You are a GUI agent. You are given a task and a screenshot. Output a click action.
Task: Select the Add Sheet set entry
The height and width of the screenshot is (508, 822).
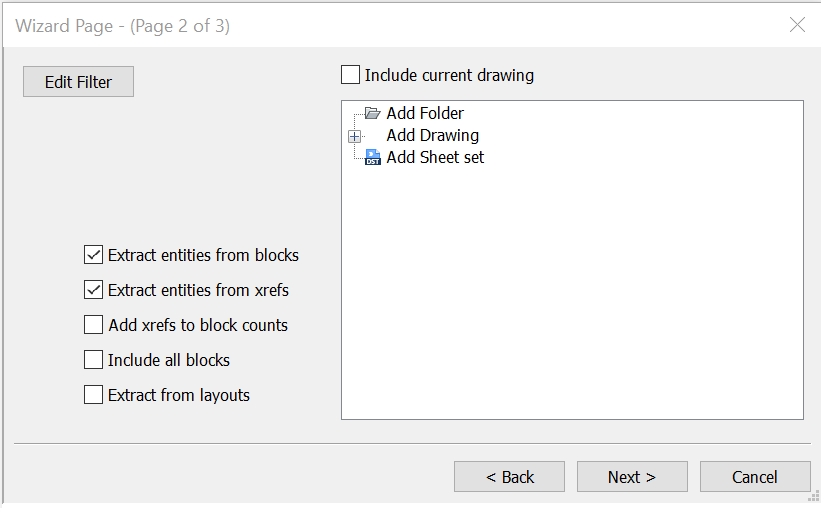[435, 157]
